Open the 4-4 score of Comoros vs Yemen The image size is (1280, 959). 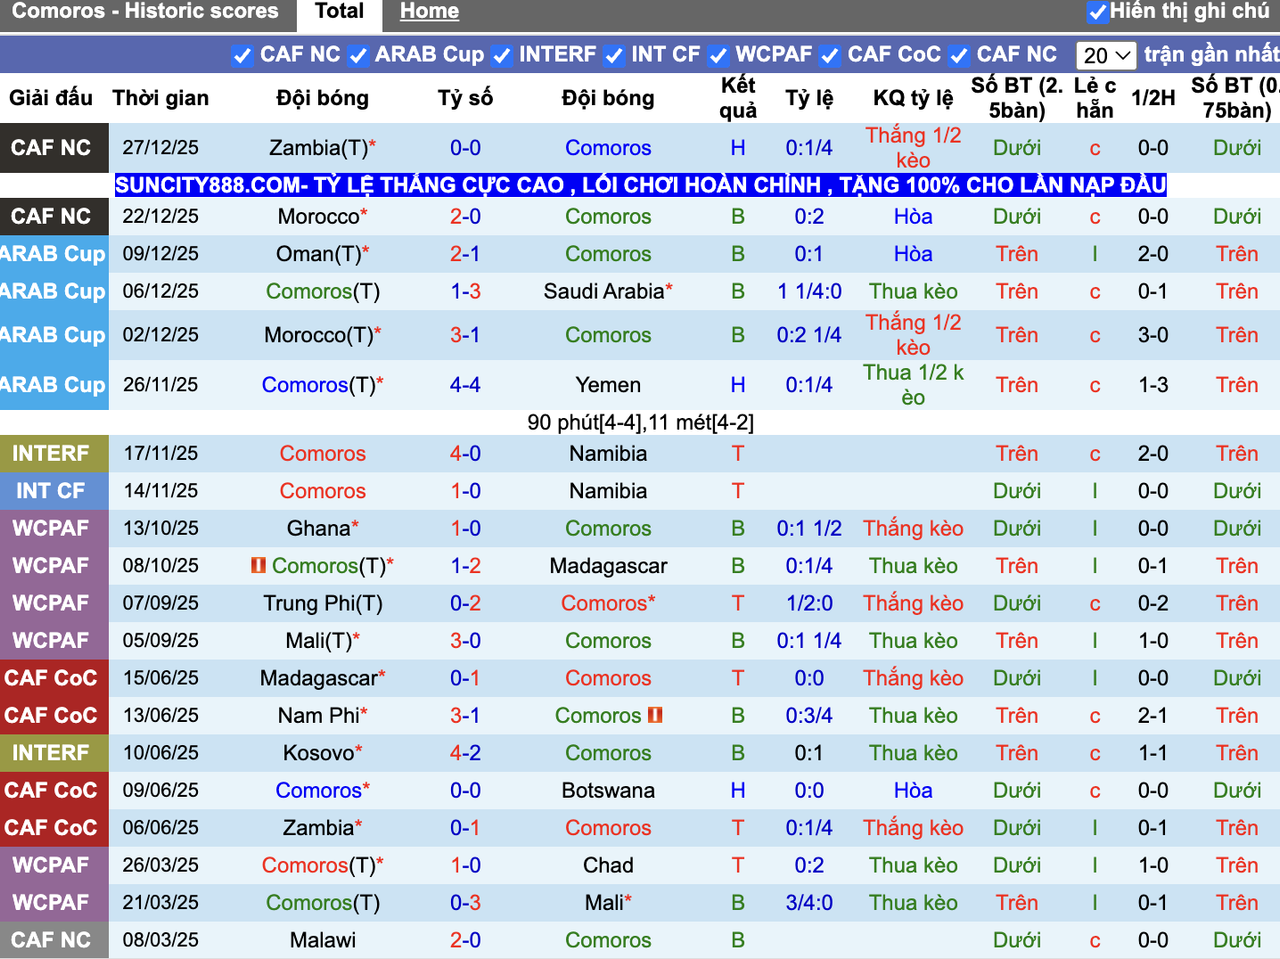[x=465, y=385]
